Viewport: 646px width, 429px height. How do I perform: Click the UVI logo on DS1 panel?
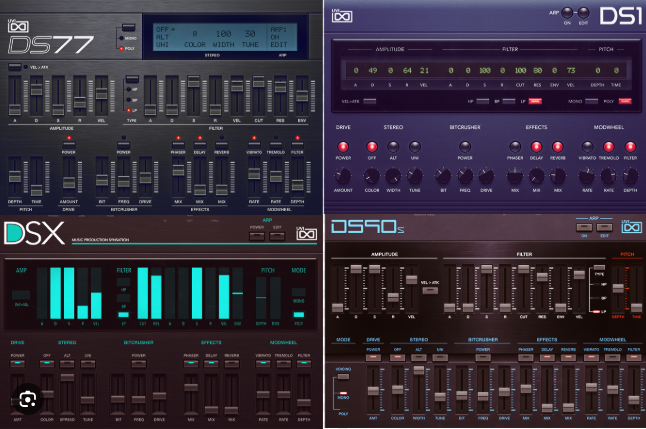click(342, 16)
